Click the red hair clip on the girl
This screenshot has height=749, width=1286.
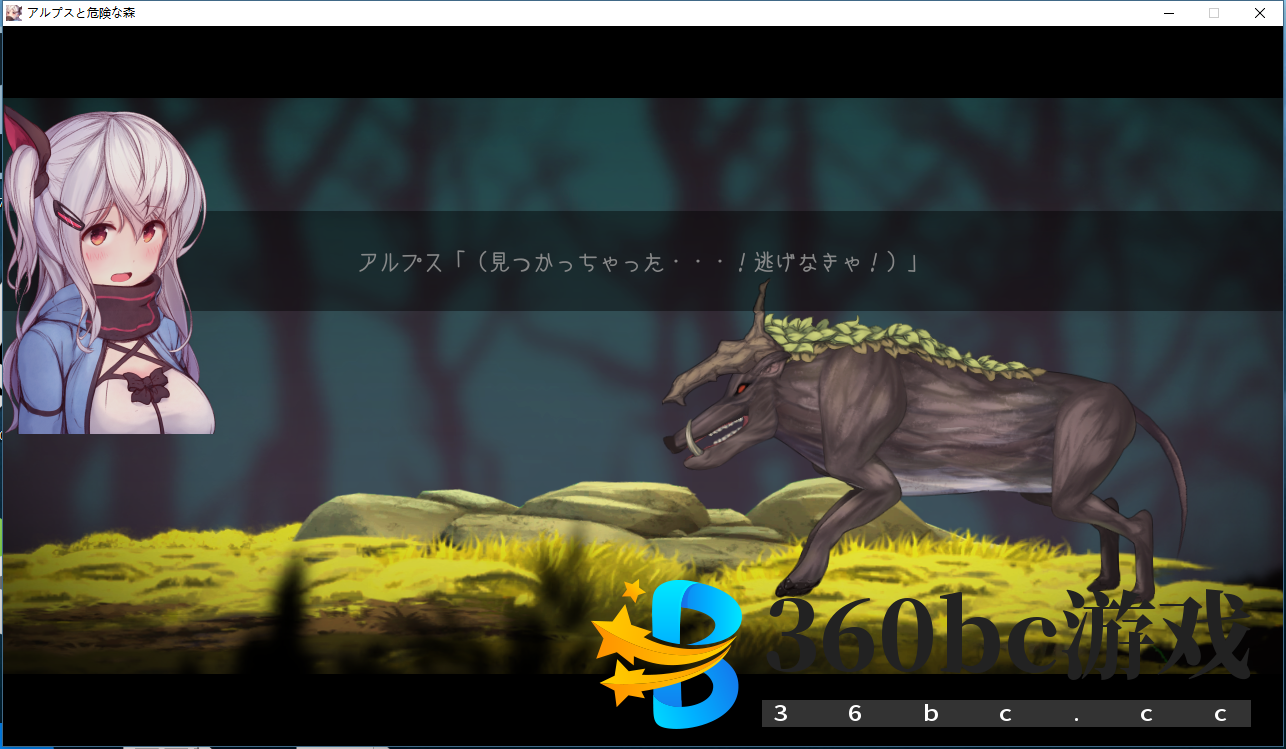point(69,213)
